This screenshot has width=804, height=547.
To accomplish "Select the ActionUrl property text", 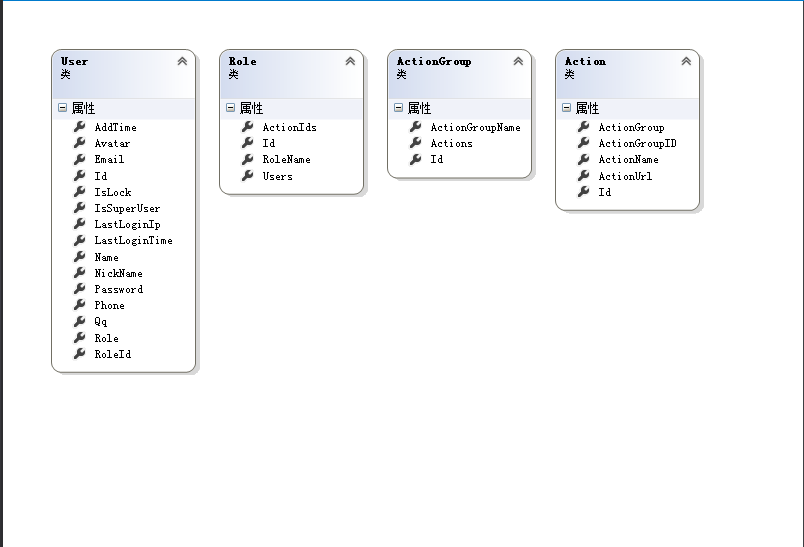I will [x=625, y=176].
